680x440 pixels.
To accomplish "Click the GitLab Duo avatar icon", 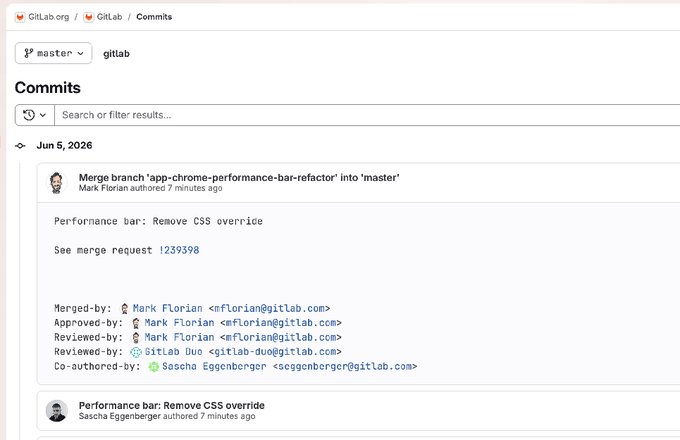I will pos(136,352).
